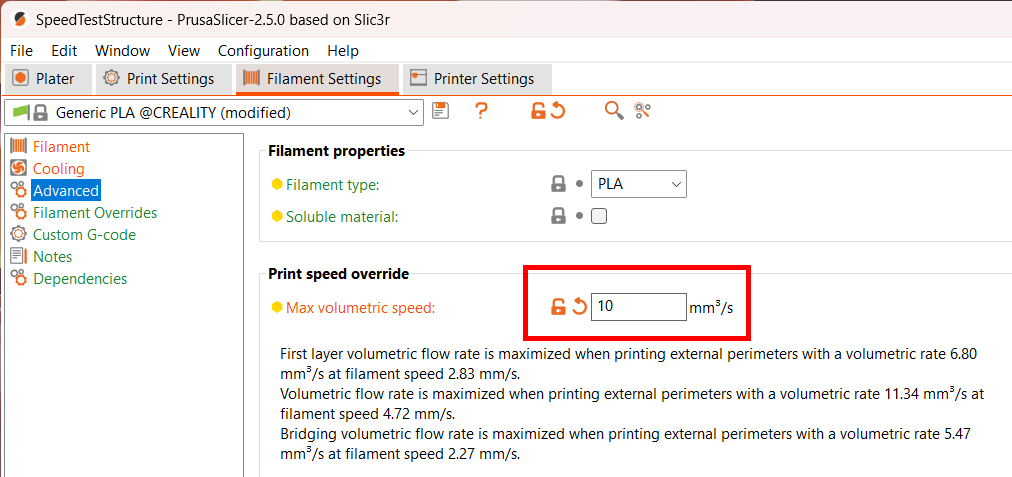The image size is (1012, 477).
Task: Click the reset arrow next to Max volumetric speed
Action: tap(579, 307)
